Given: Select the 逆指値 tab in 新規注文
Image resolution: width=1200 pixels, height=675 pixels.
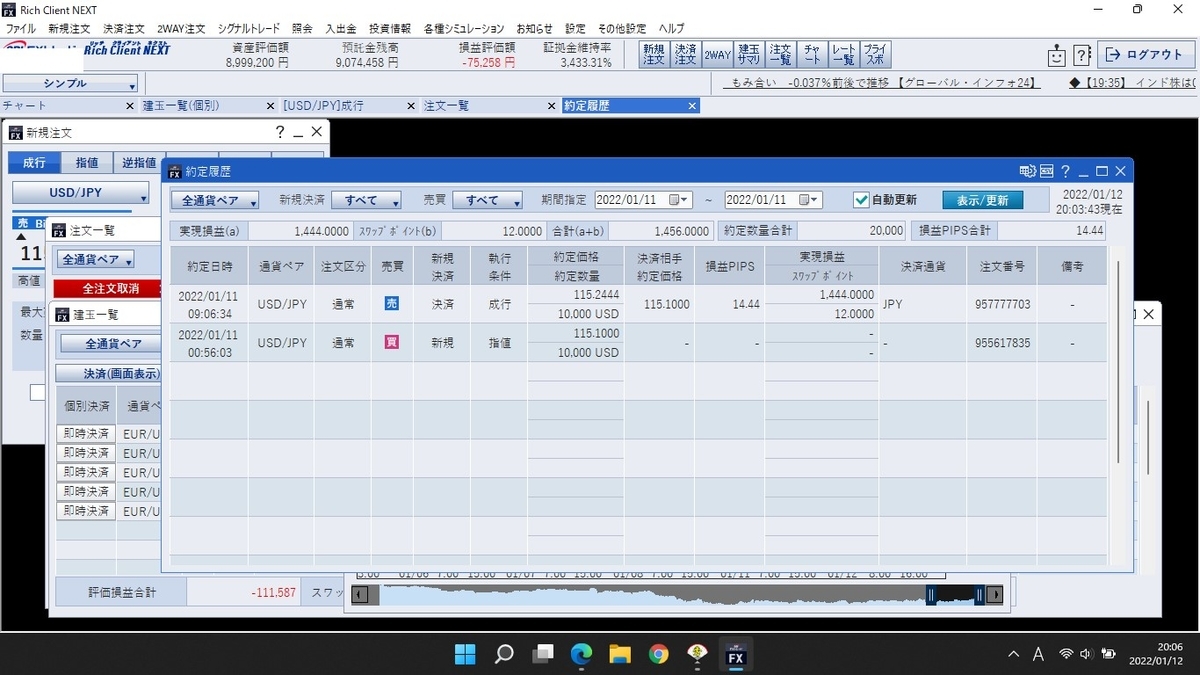Looking at the screenshot, I should coord(138,162).
